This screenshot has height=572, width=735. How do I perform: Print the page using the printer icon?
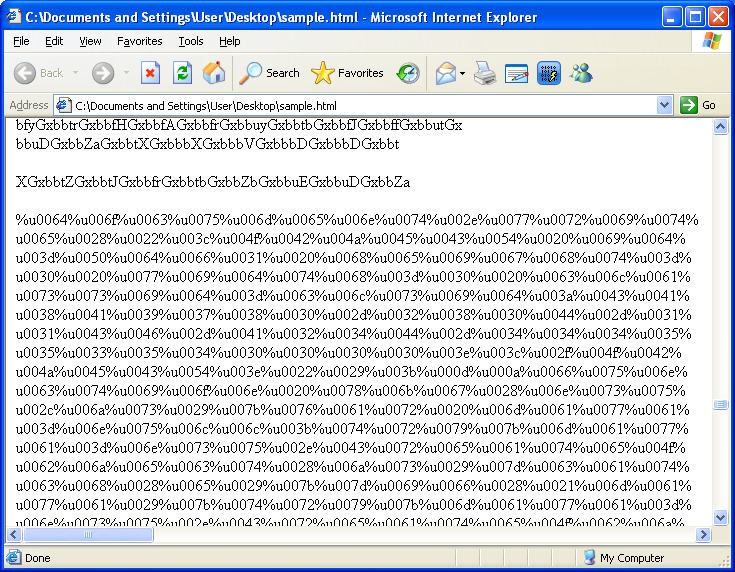485,73
